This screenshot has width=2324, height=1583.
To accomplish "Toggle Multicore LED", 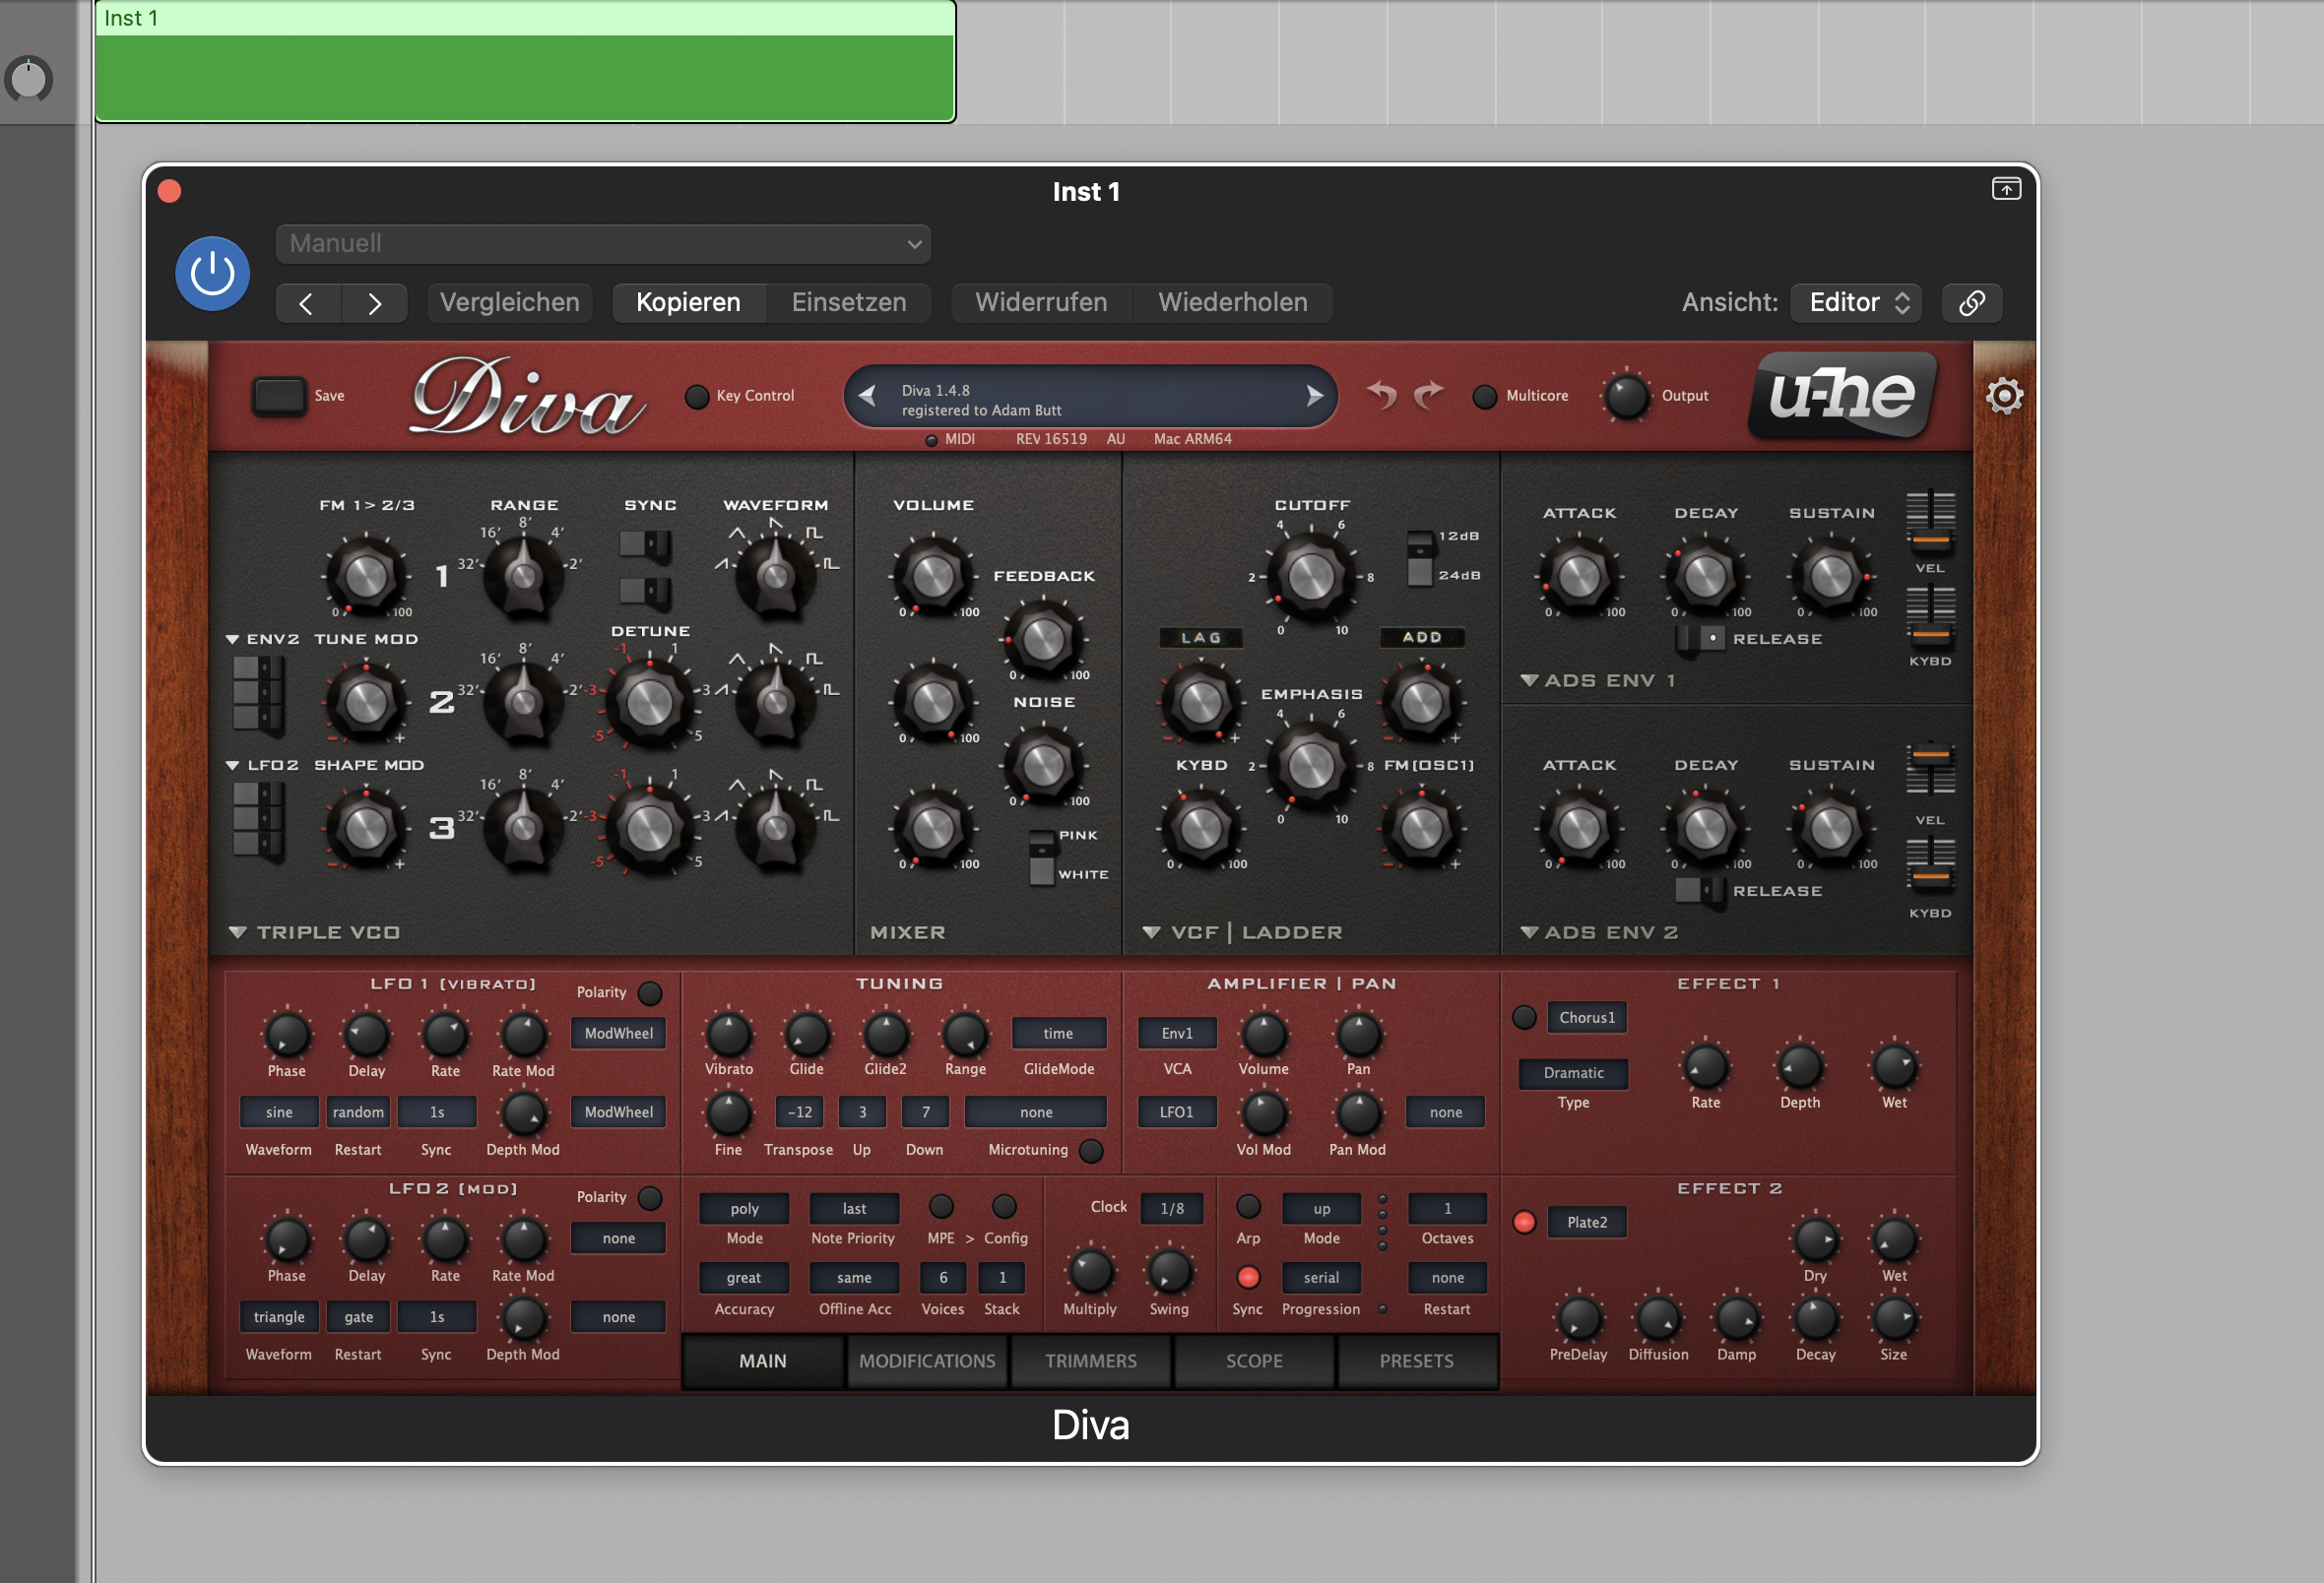I will point(1485,396).
